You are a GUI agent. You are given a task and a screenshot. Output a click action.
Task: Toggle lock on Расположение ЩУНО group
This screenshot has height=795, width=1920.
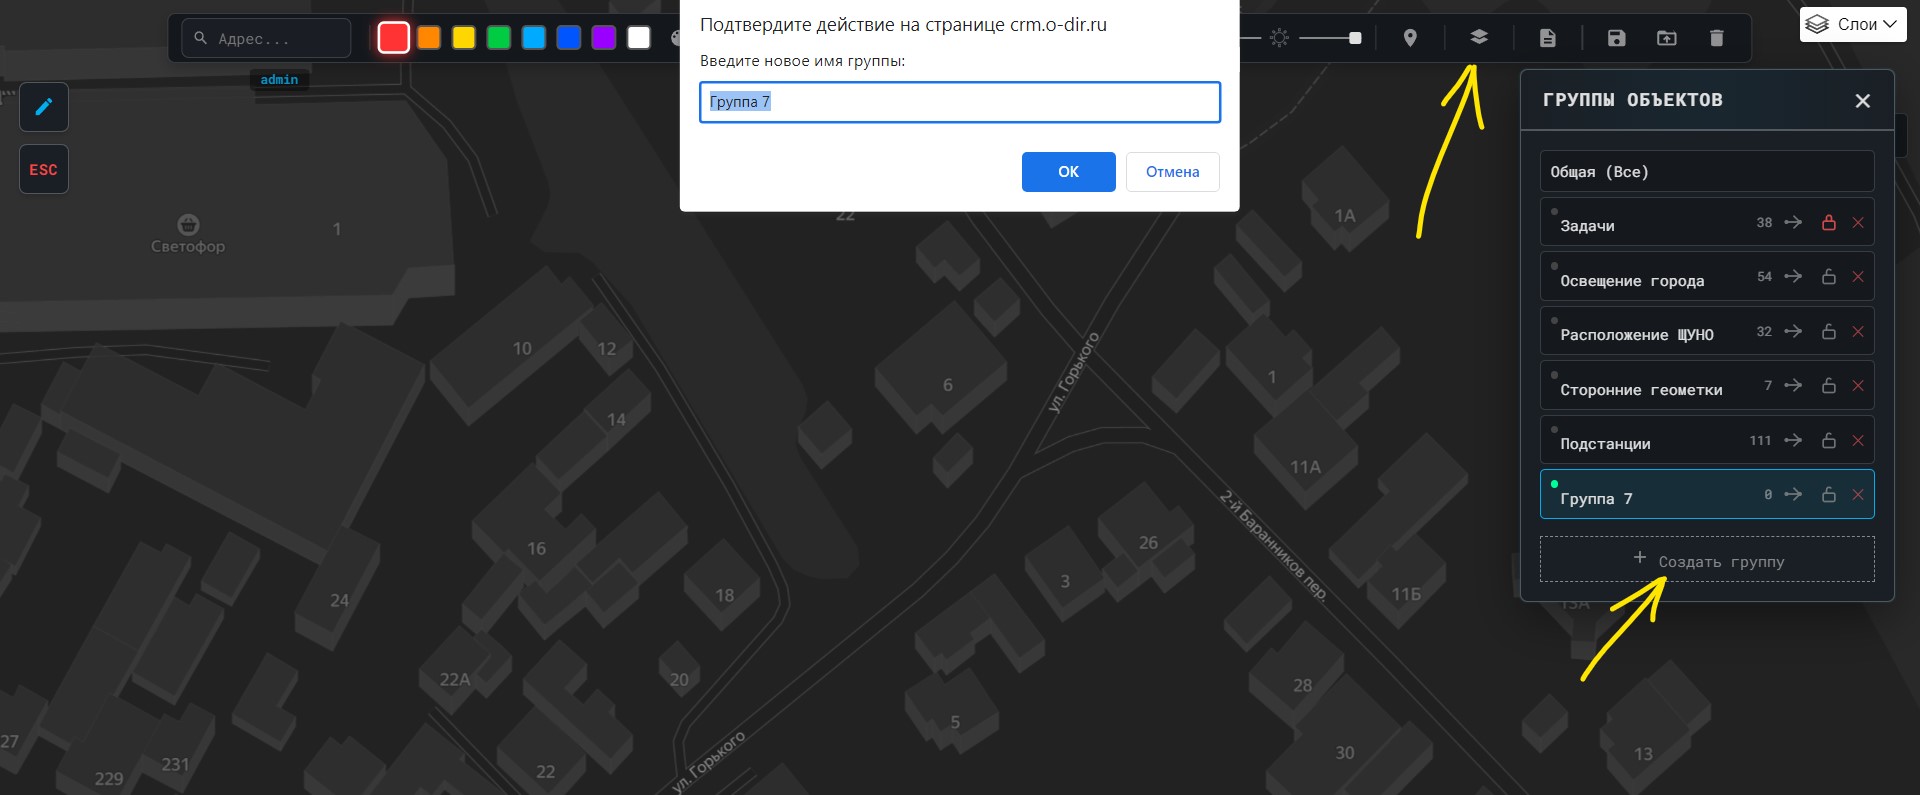pos(1829,332)
